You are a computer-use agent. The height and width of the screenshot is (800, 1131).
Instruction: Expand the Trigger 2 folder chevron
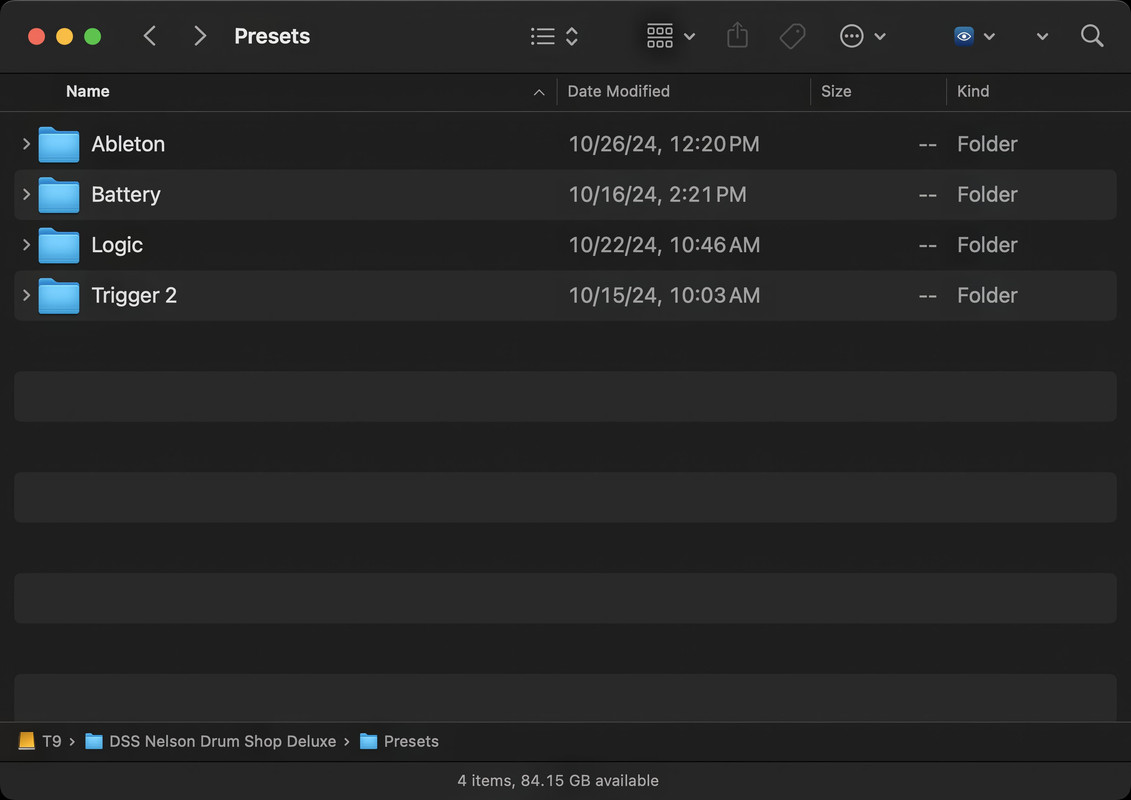(26, 295)
